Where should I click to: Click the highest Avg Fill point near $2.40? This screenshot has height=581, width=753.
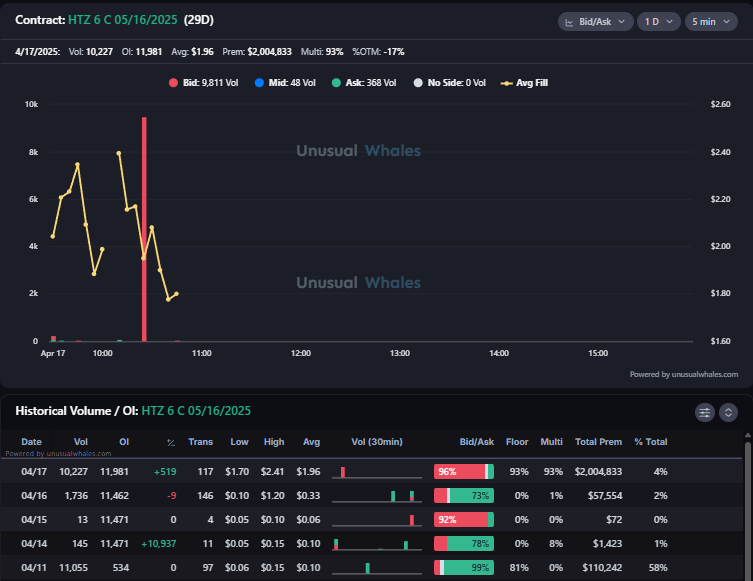[x=119, y=153]
